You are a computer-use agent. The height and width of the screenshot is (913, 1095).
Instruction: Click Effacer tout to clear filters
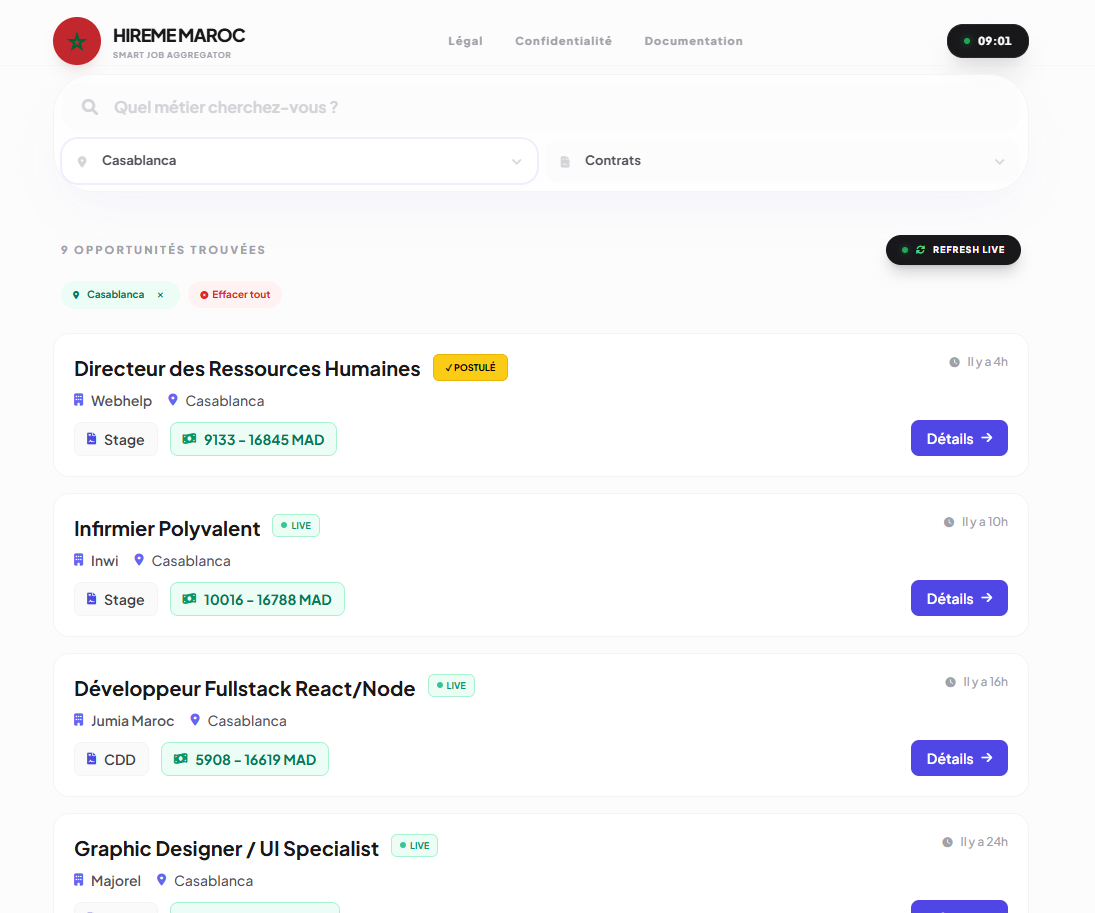235,294
